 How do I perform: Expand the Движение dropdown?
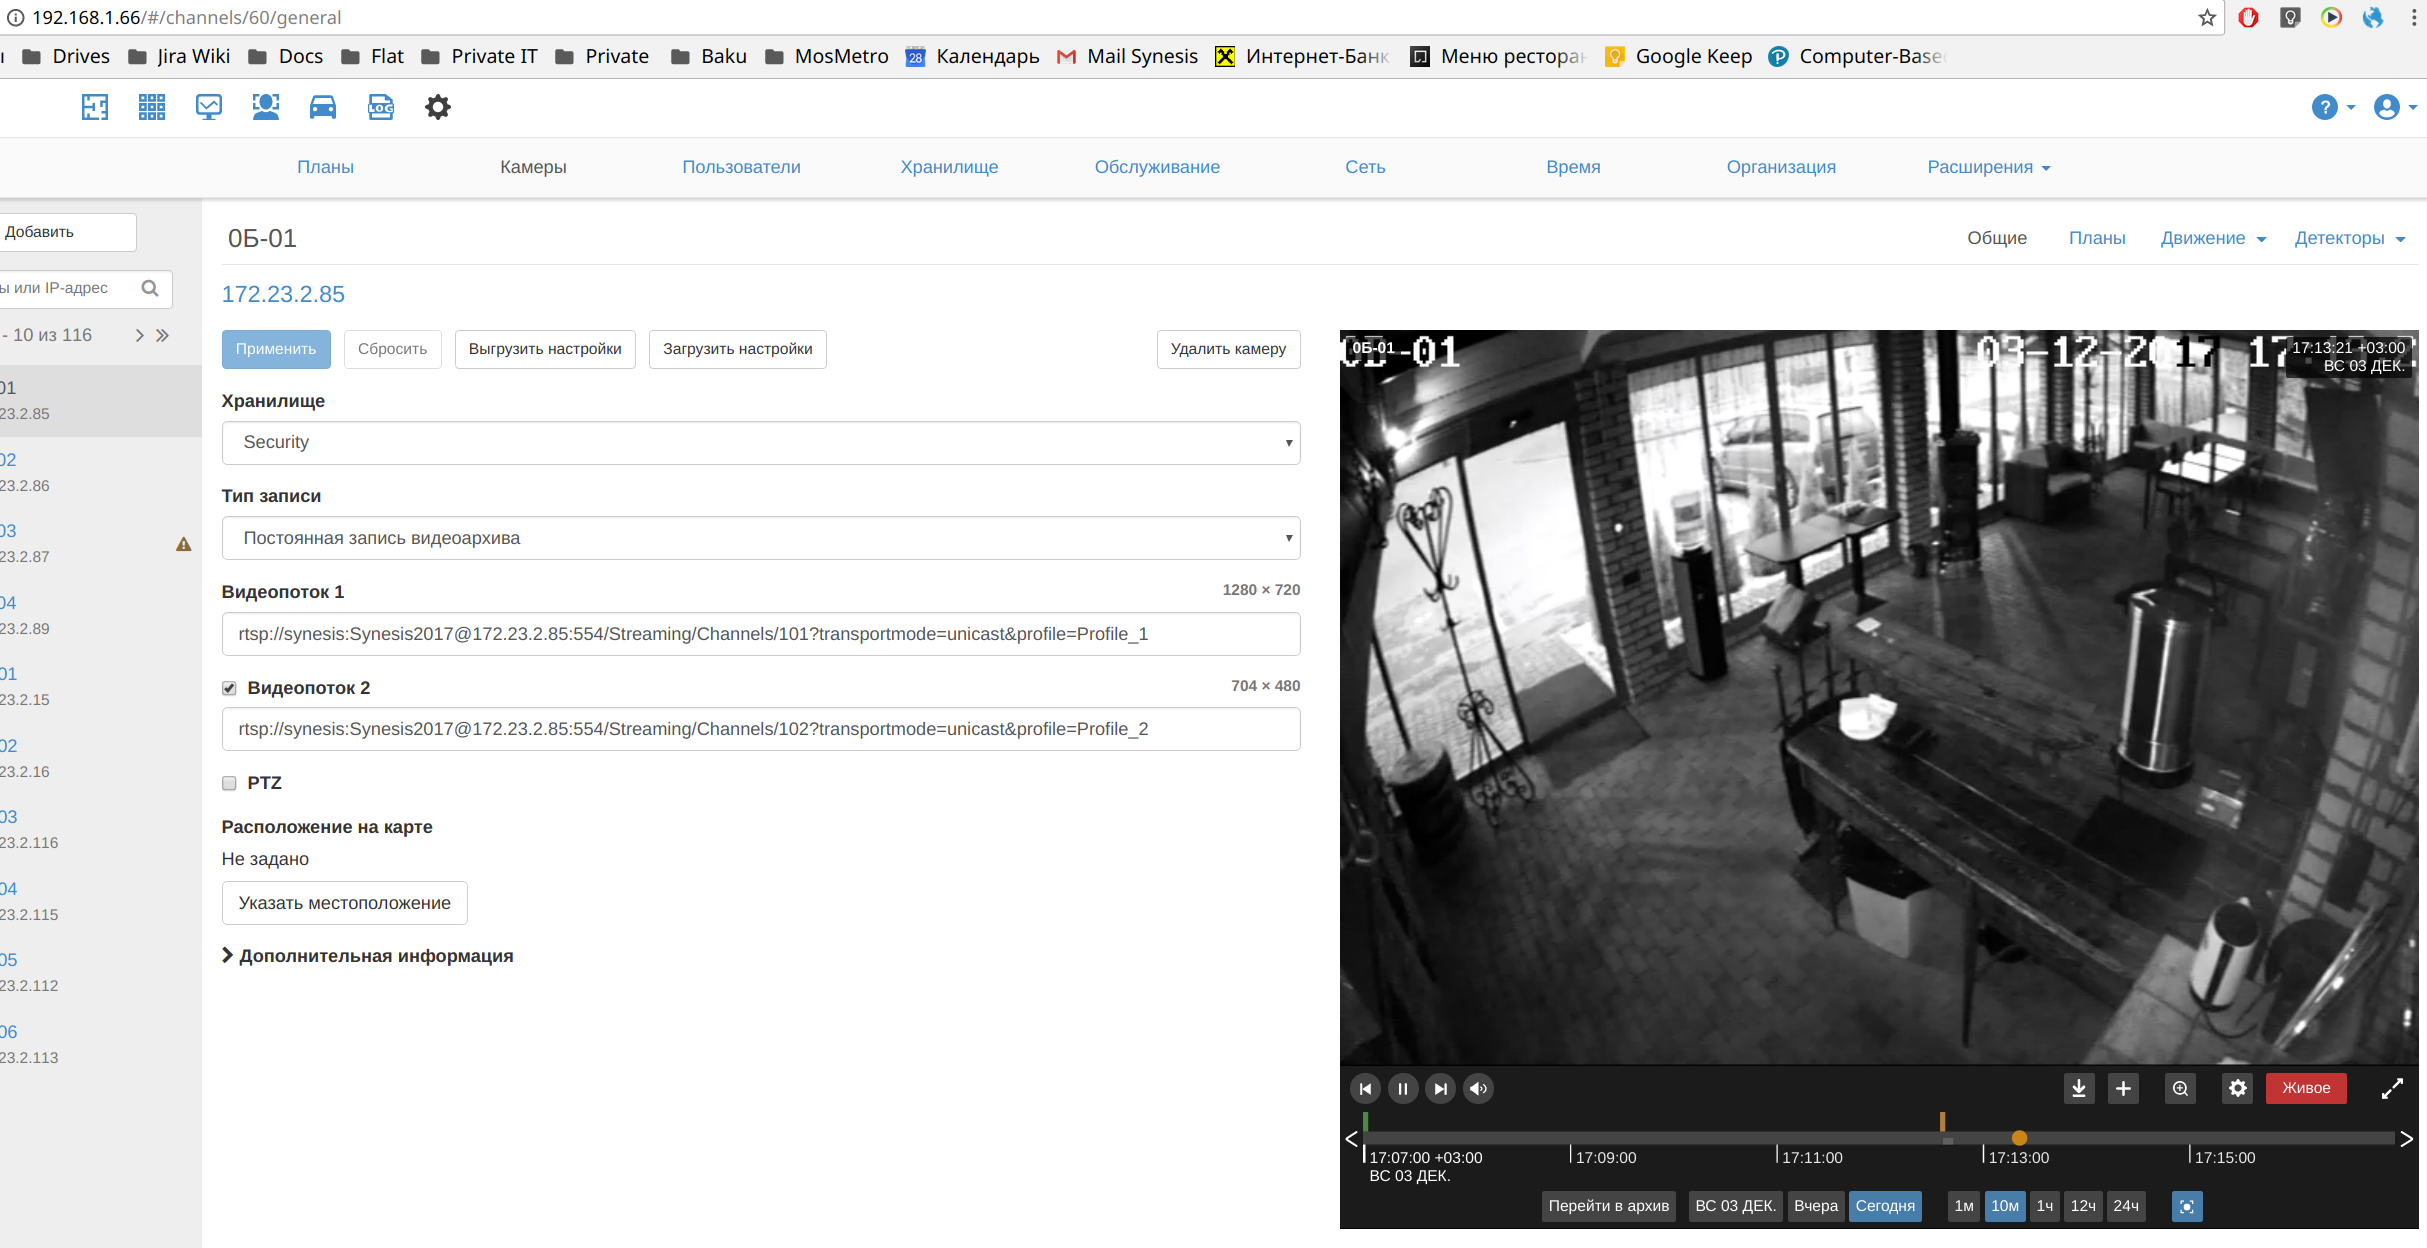click(2213, 238)
